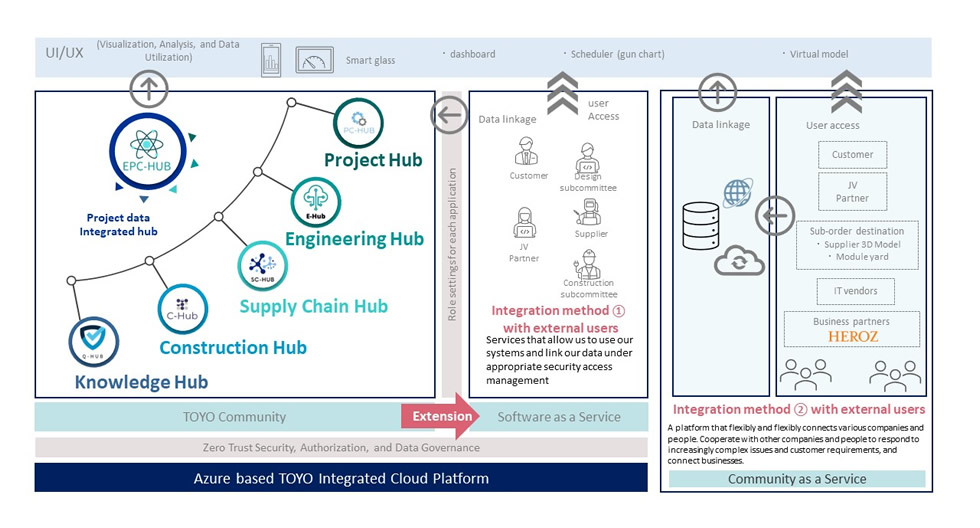Screen dimensions: 980x528
Task: Click the E-Hub Engineering icon
Action: [314, 203]
